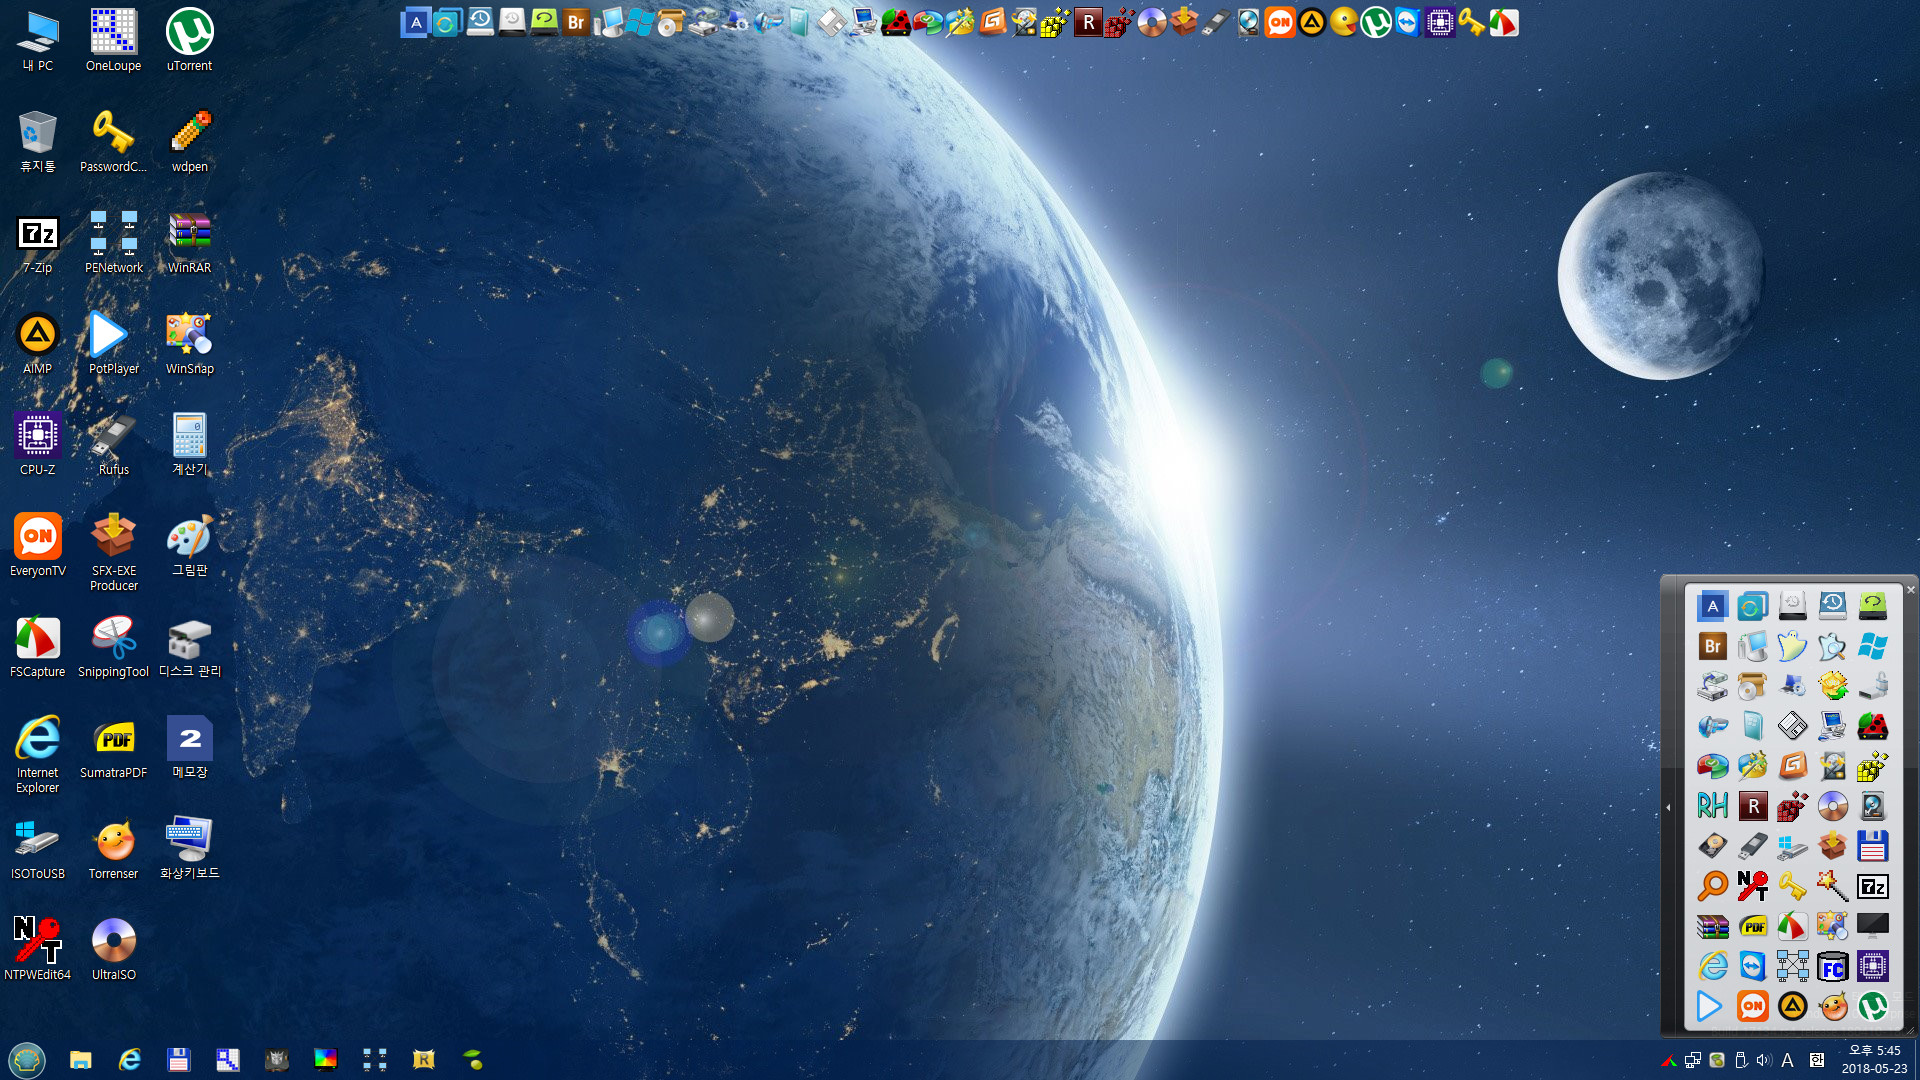Click the Ghost with magnifier icon in launcher panel
The height and width of the screenshot is (1080, 1920).
pyautogui.click(x=1832, y=646)
